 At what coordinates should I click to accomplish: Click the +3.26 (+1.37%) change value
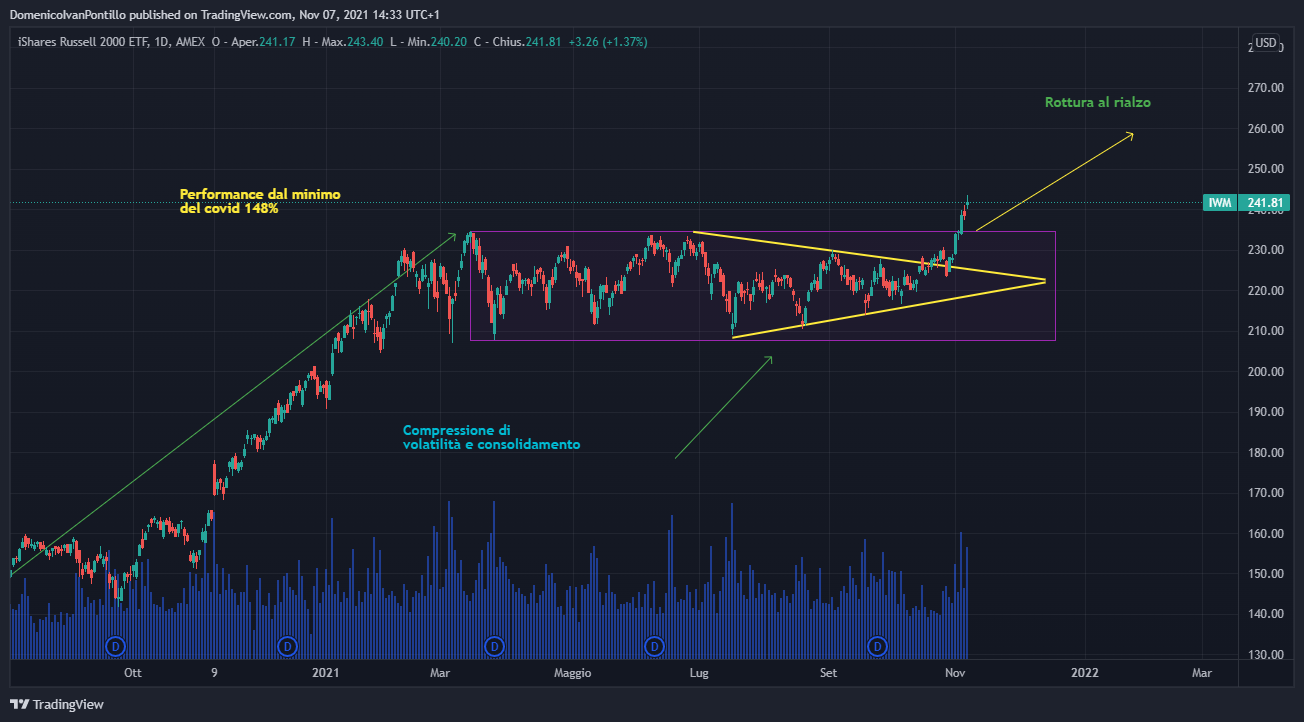click(608, 42)
